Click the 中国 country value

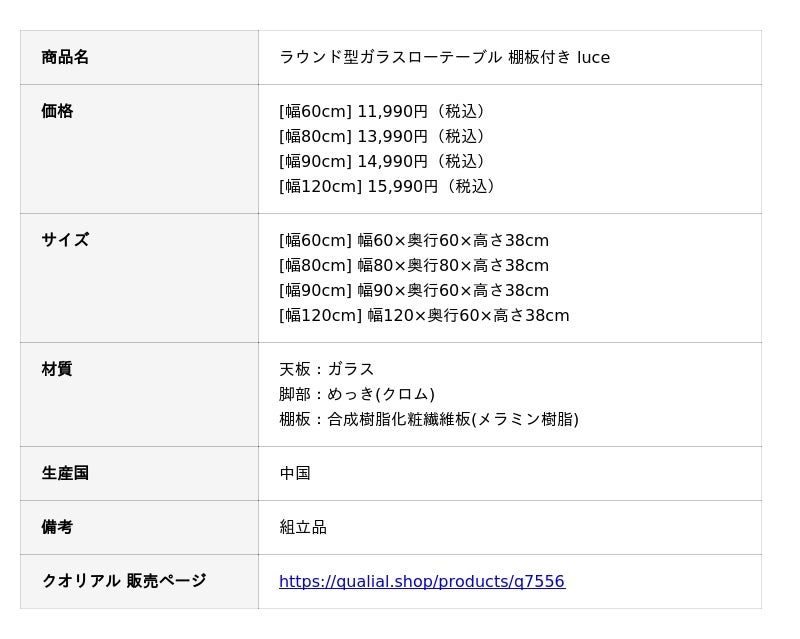[295, 473]
